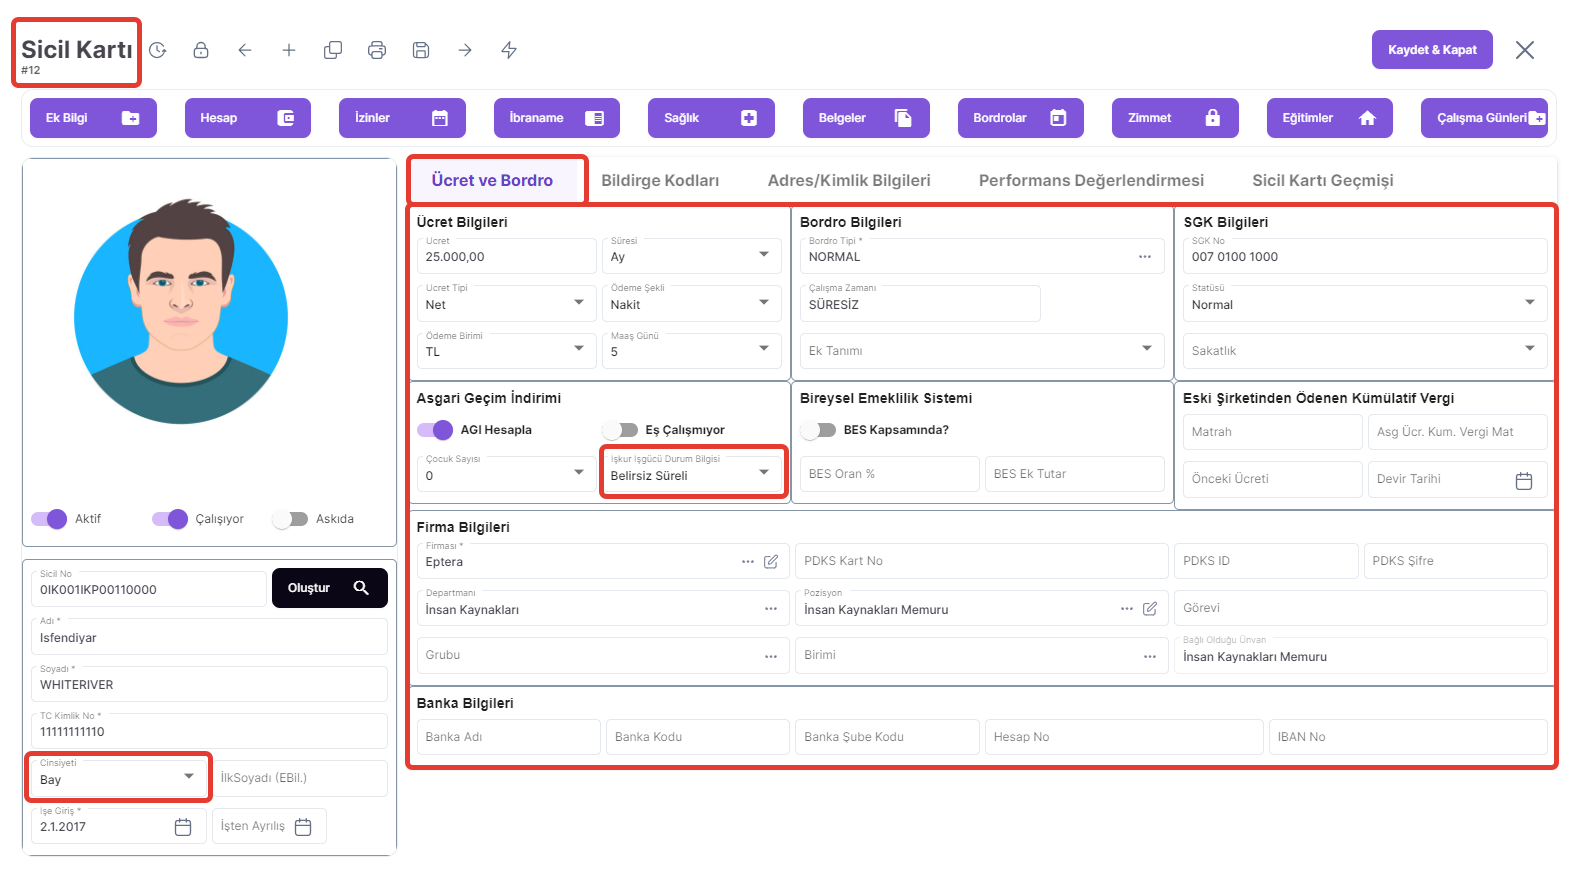Click the Kaydet & Kapat button

click(x=1431, y=50)
